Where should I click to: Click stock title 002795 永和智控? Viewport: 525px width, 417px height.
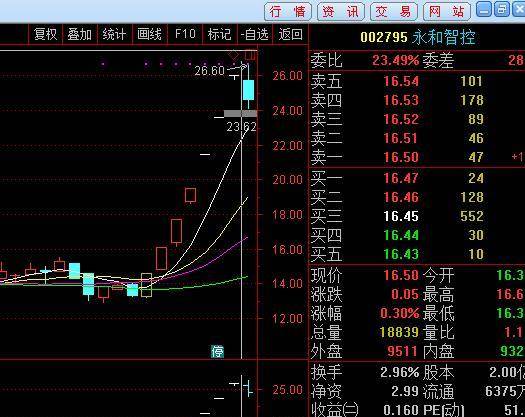click(x=418, y=37)
